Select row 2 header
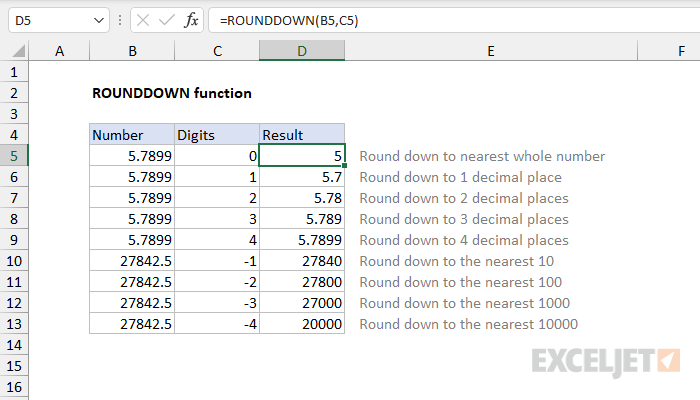The height and width of the screenshot is (400, 700). [14, 93]
